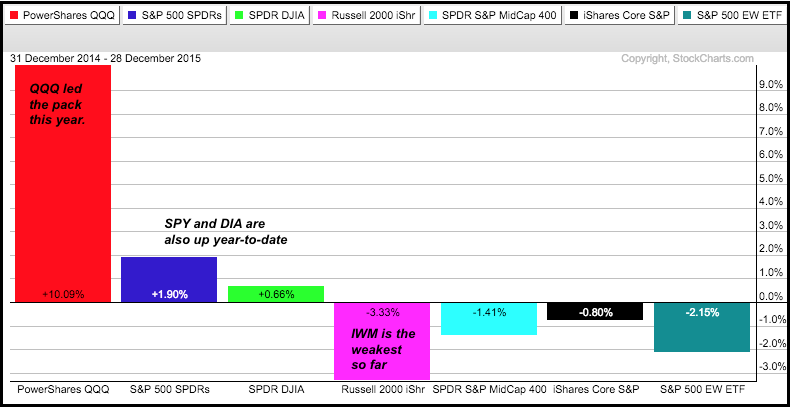Screen dimensions: 790x407
Task: Toggle the SPDR S&P MidCap 400 legend button
Action: click(493, 15)
